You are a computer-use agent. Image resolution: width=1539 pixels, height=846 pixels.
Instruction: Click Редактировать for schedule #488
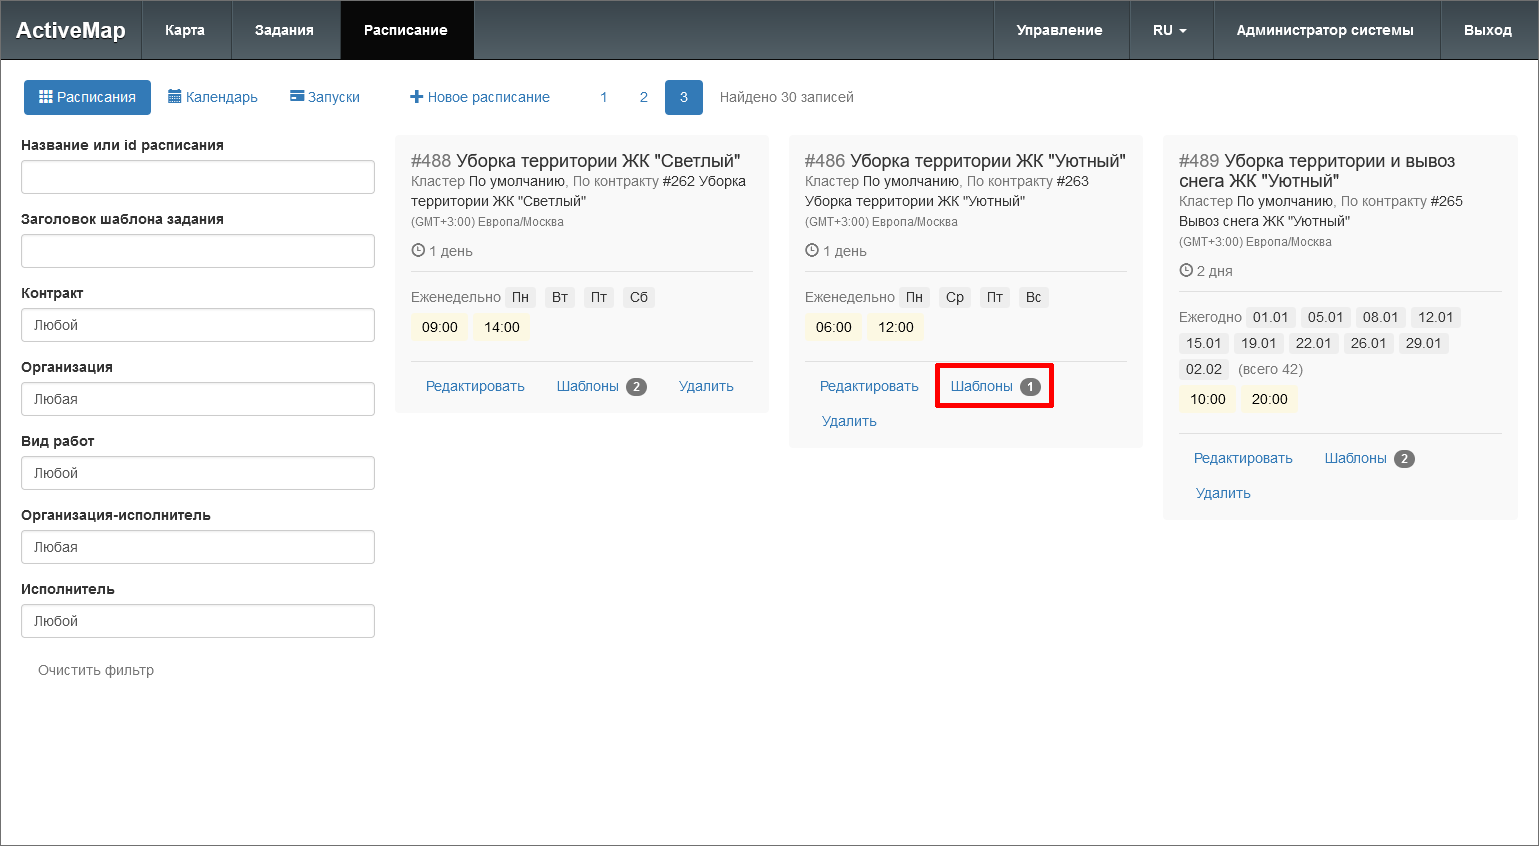475,386
